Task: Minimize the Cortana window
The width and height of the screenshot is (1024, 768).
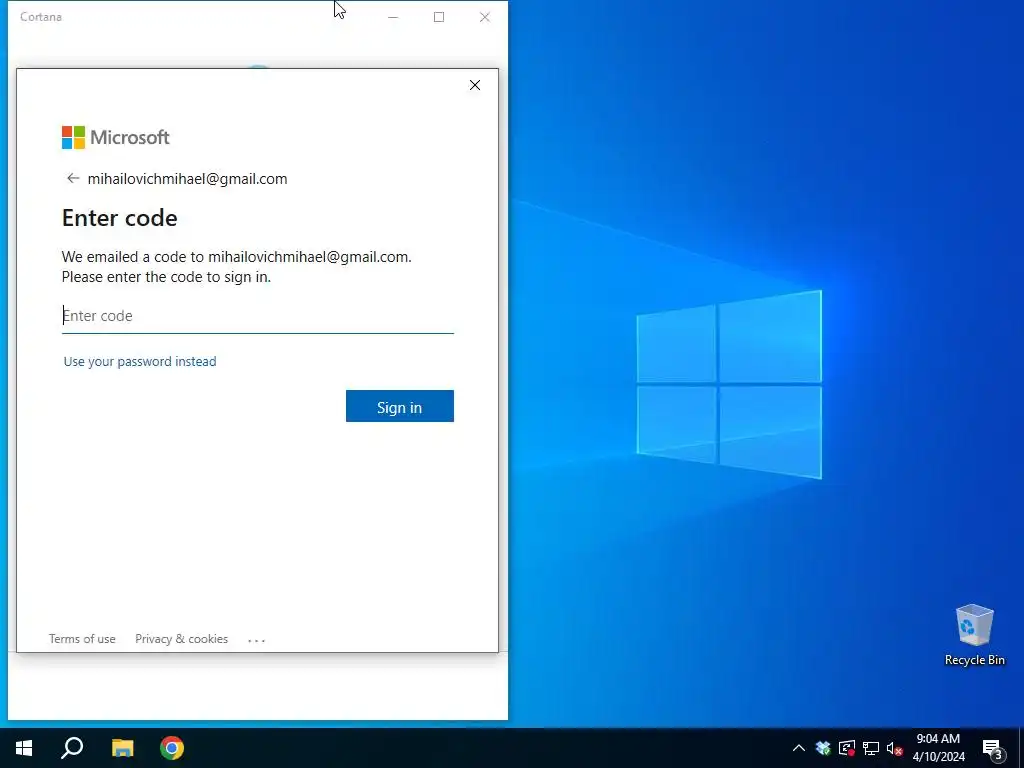Action: pos(392,17)
